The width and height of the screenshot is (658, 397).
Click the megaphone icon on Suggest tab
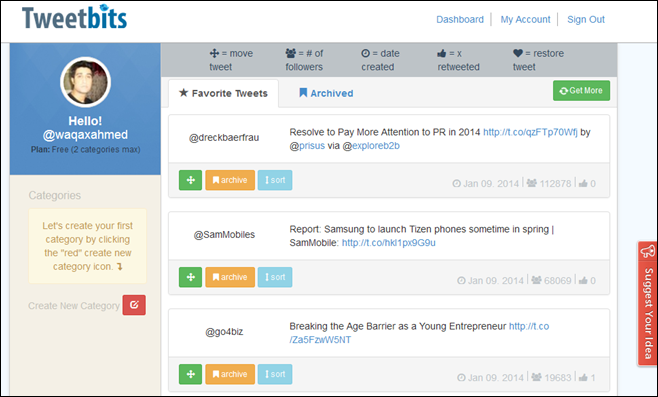[x=648, y=251]
